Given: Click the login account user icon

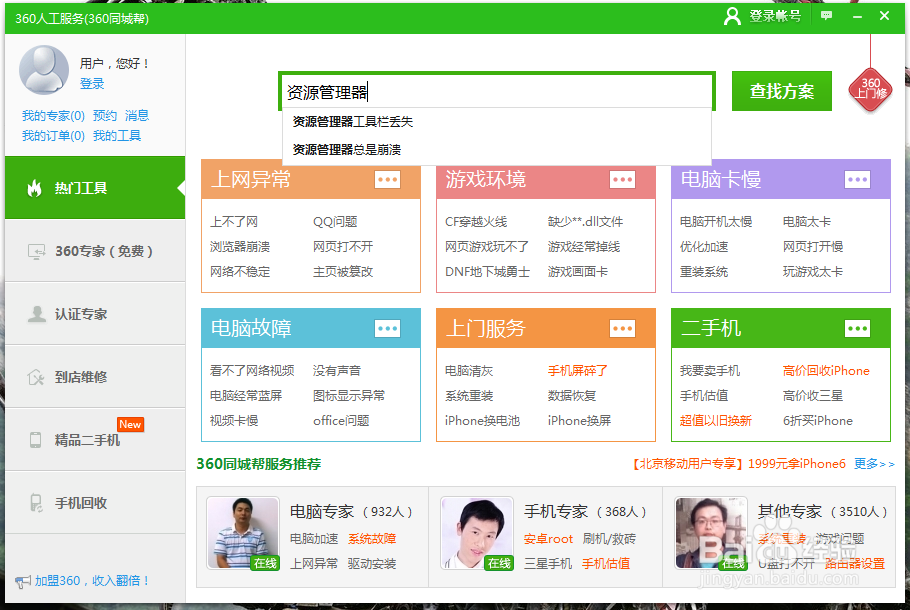Looking at the screenshot, I should 732,16.
